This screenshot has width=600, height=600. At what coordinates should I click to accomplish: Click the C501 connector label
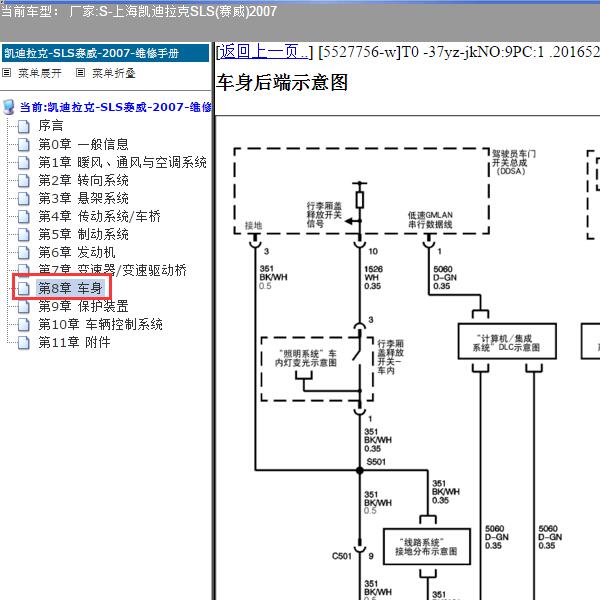(341, 556)
